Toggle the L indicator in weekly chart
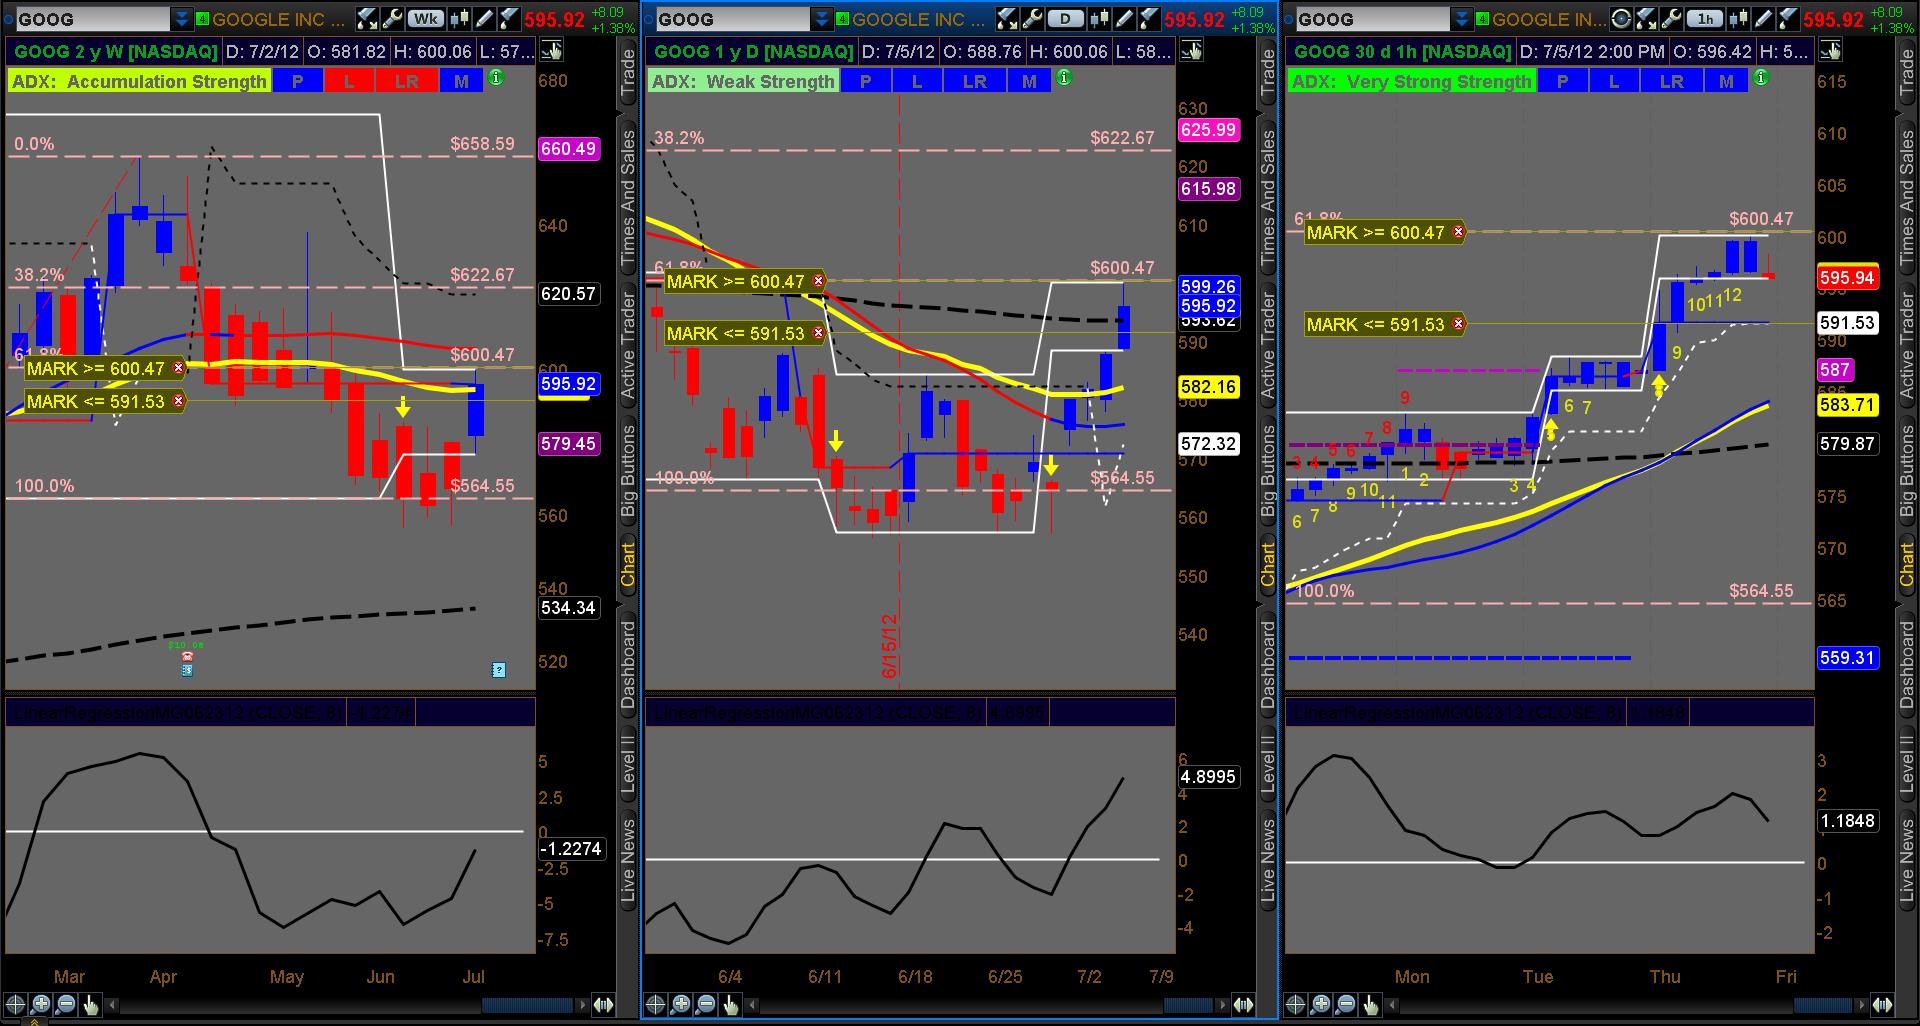Viewport: 1920px width, 1026px height. [349, 81]
